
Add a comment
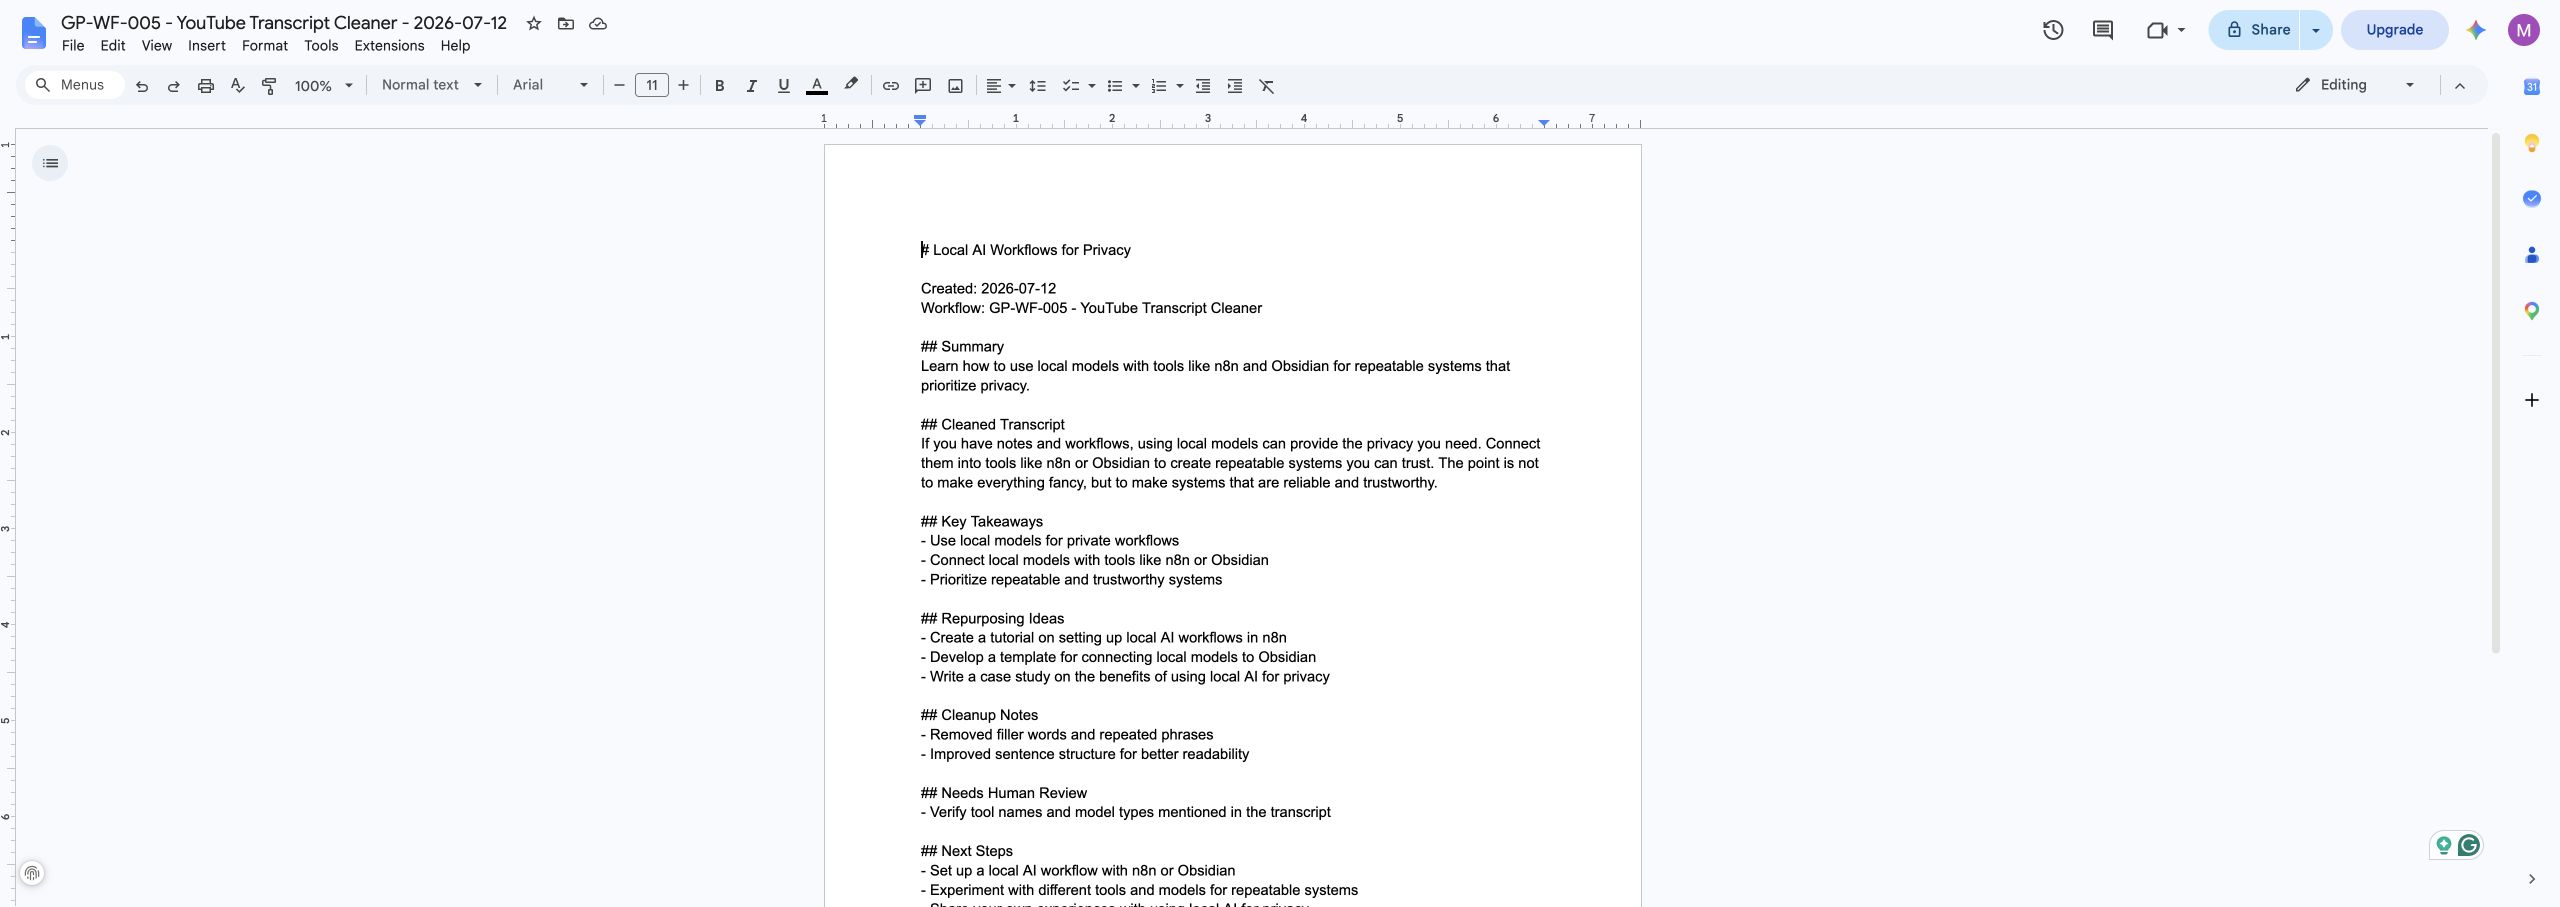pyautogui.click(x=923, y=86)
